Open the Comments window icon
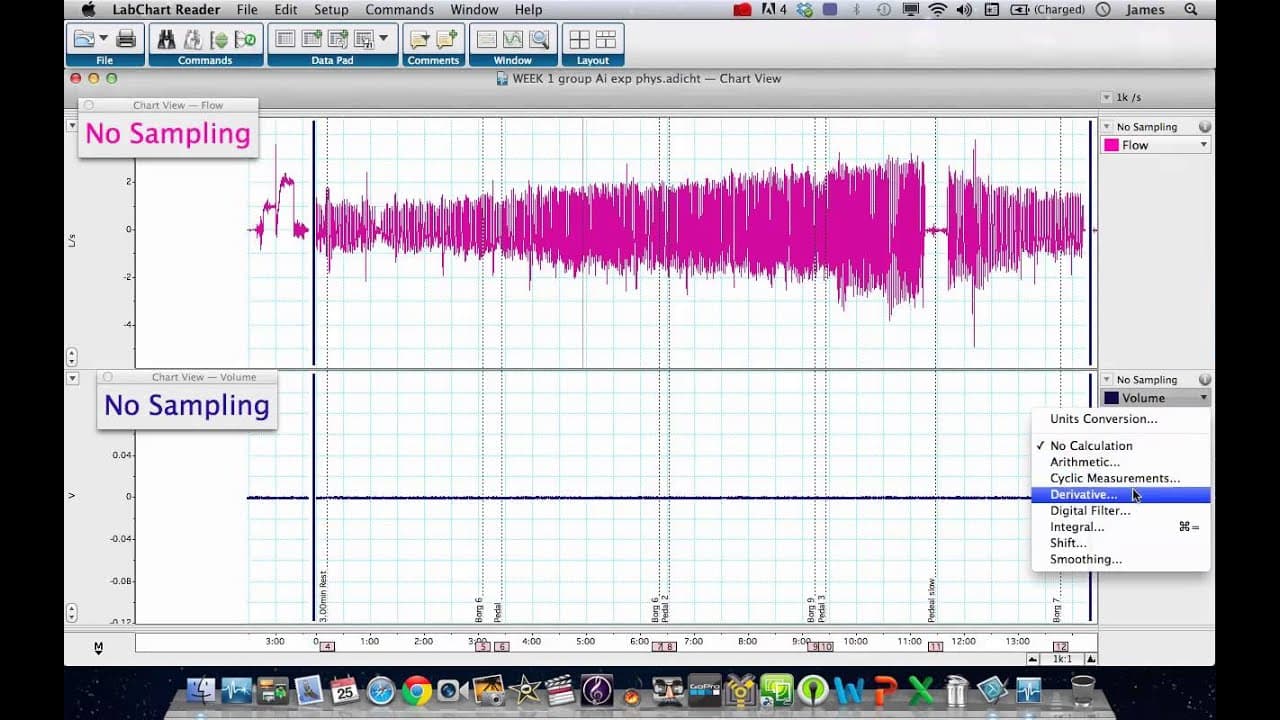Viewport: 1280px width, 720px height. pos(420,39)
